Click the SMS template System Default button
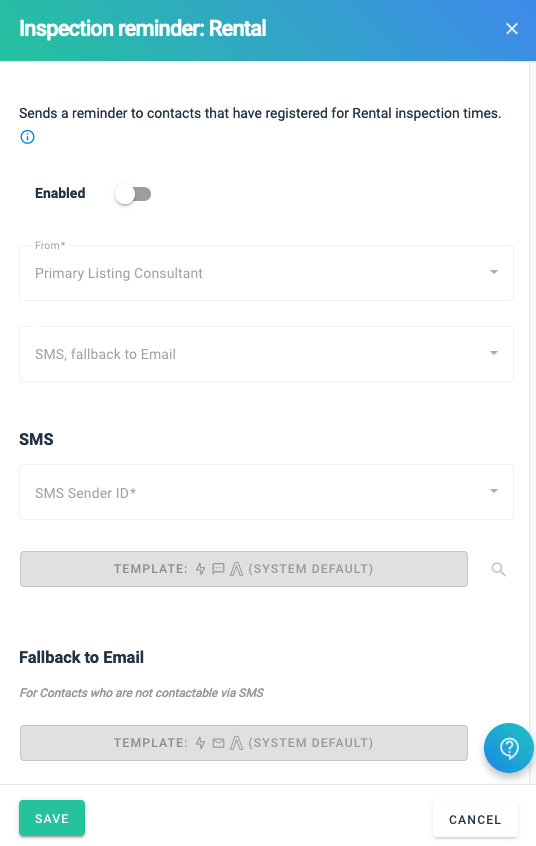 (244, 569)
